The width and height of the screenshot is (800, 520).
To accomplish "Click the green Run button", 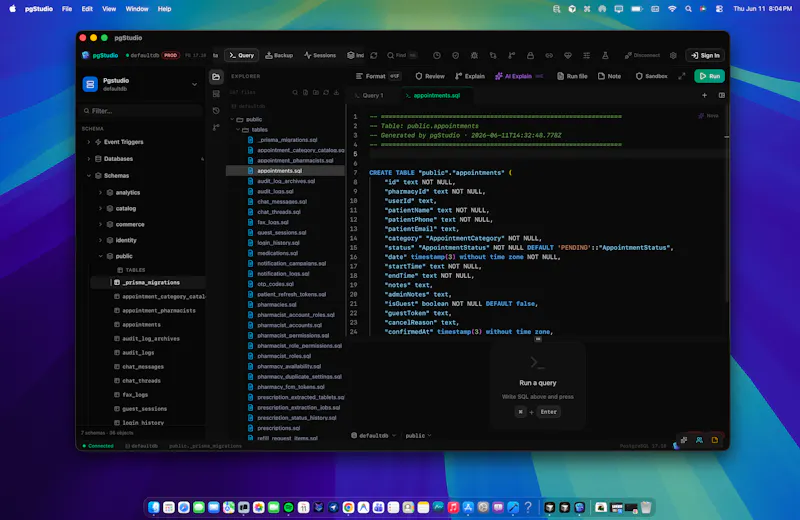I will [x=709, y=76].
